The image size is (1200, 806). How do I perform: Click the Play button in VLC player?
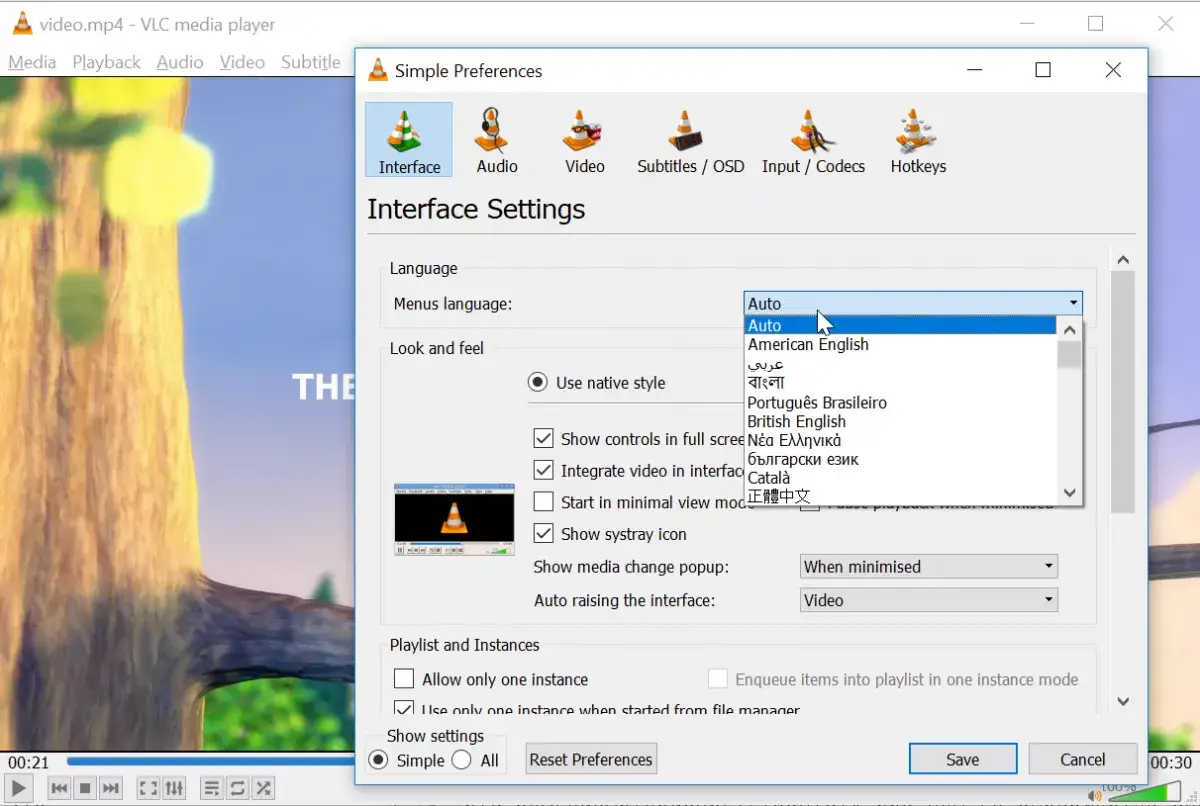pyautogui.click(x=19, y=788)
